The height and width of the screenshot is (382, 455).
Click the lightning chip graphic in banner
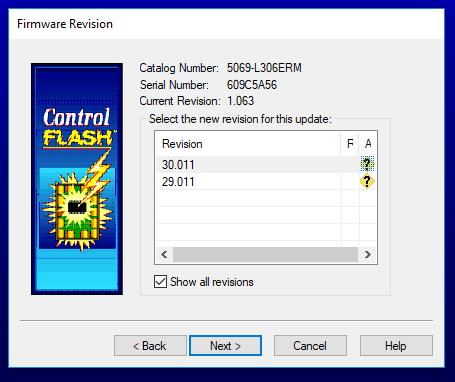coord(78,200)
